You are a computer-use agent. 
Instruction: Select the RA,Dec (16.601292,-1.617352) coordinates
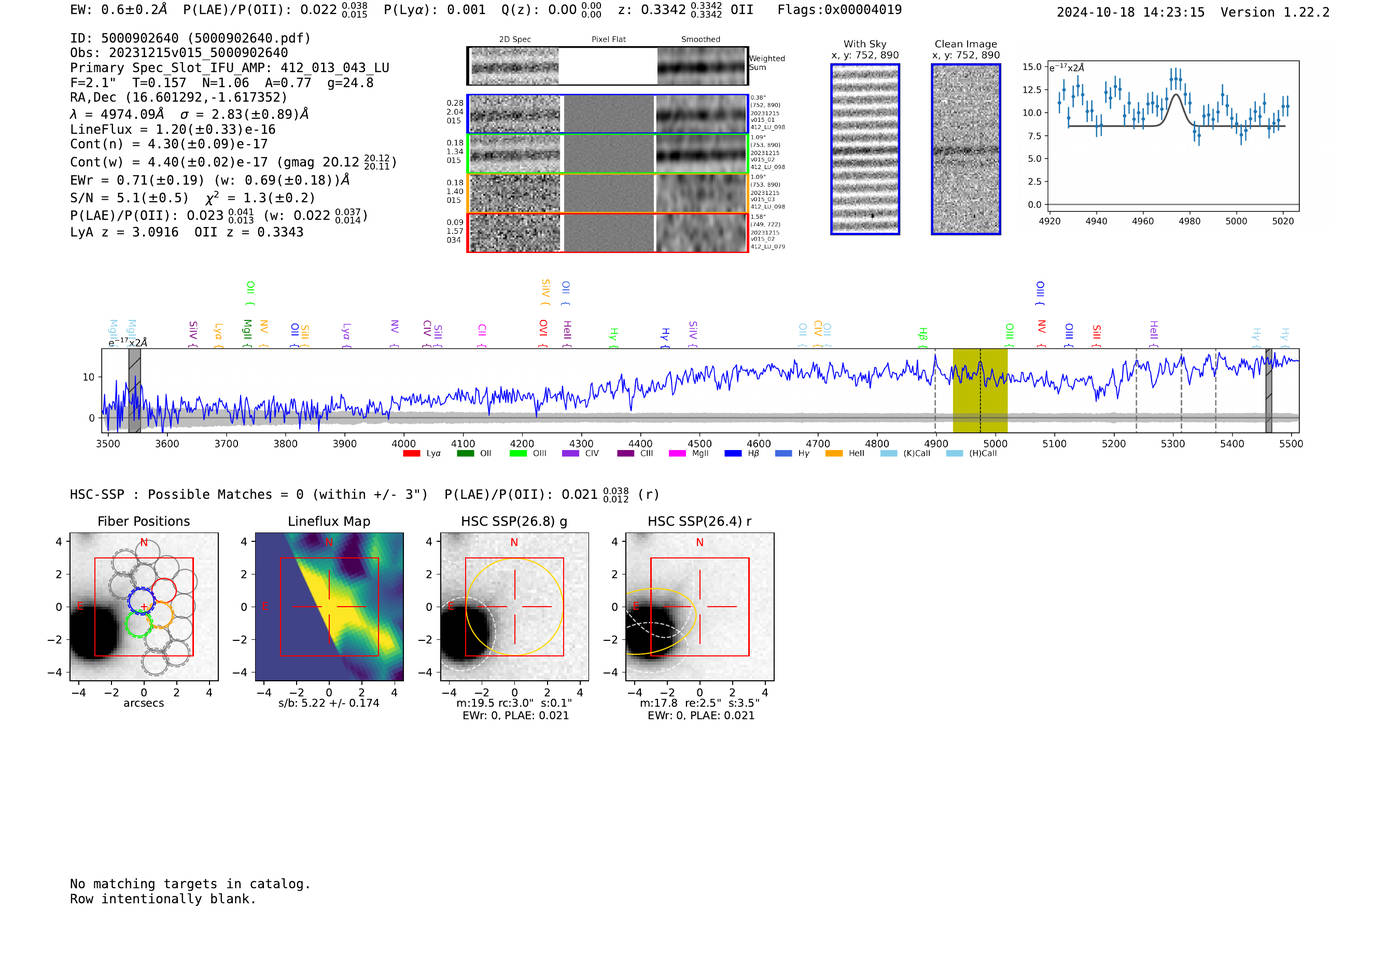click(x=178, y=97)
